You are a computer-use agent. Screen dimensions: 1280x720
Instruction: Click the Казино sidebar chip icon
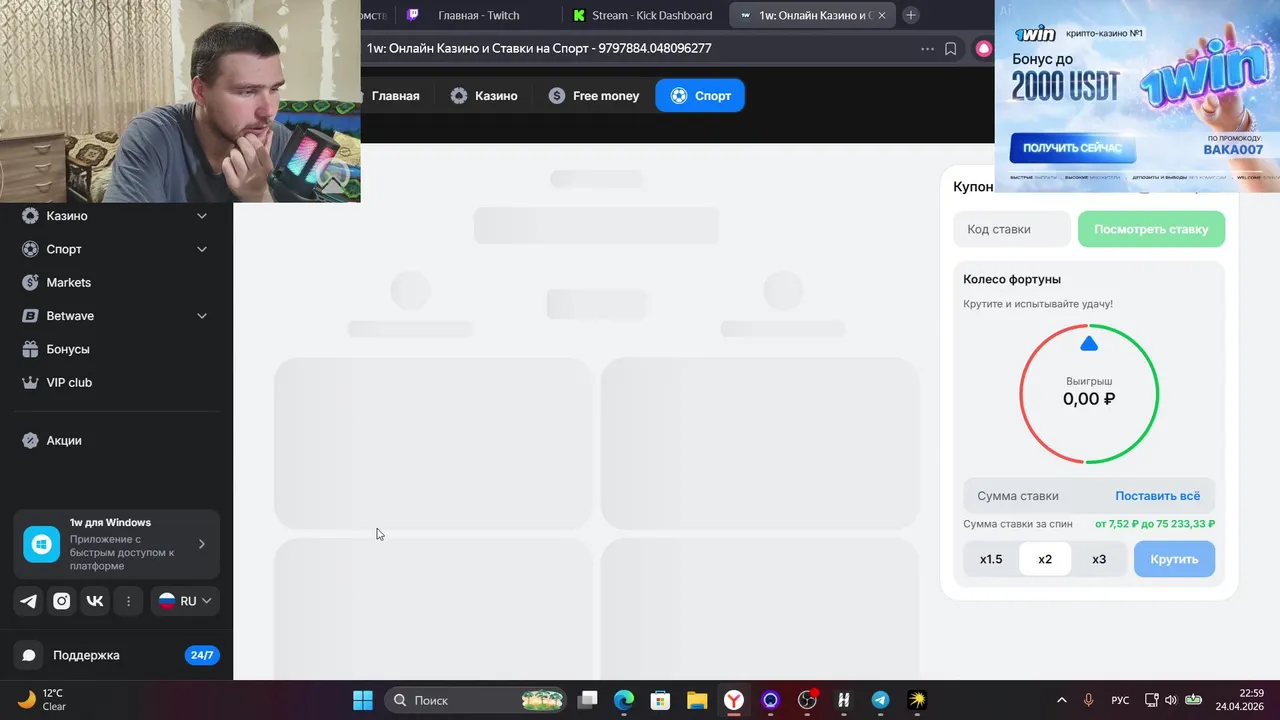(30, 216)
